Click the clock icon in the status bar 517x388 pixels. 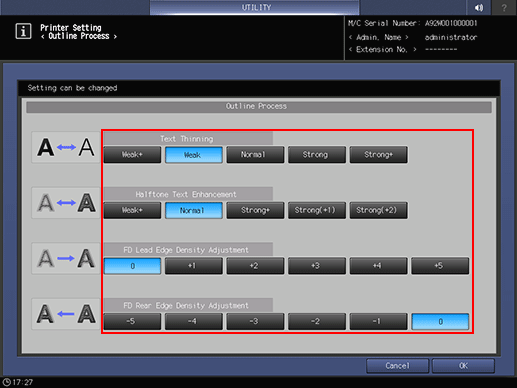click(x=6, y=382)
